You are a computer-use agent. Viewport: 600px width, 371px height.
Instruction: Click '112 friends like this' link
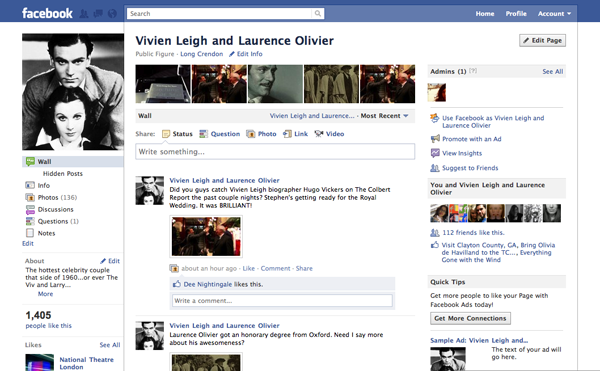click(473, 233)
